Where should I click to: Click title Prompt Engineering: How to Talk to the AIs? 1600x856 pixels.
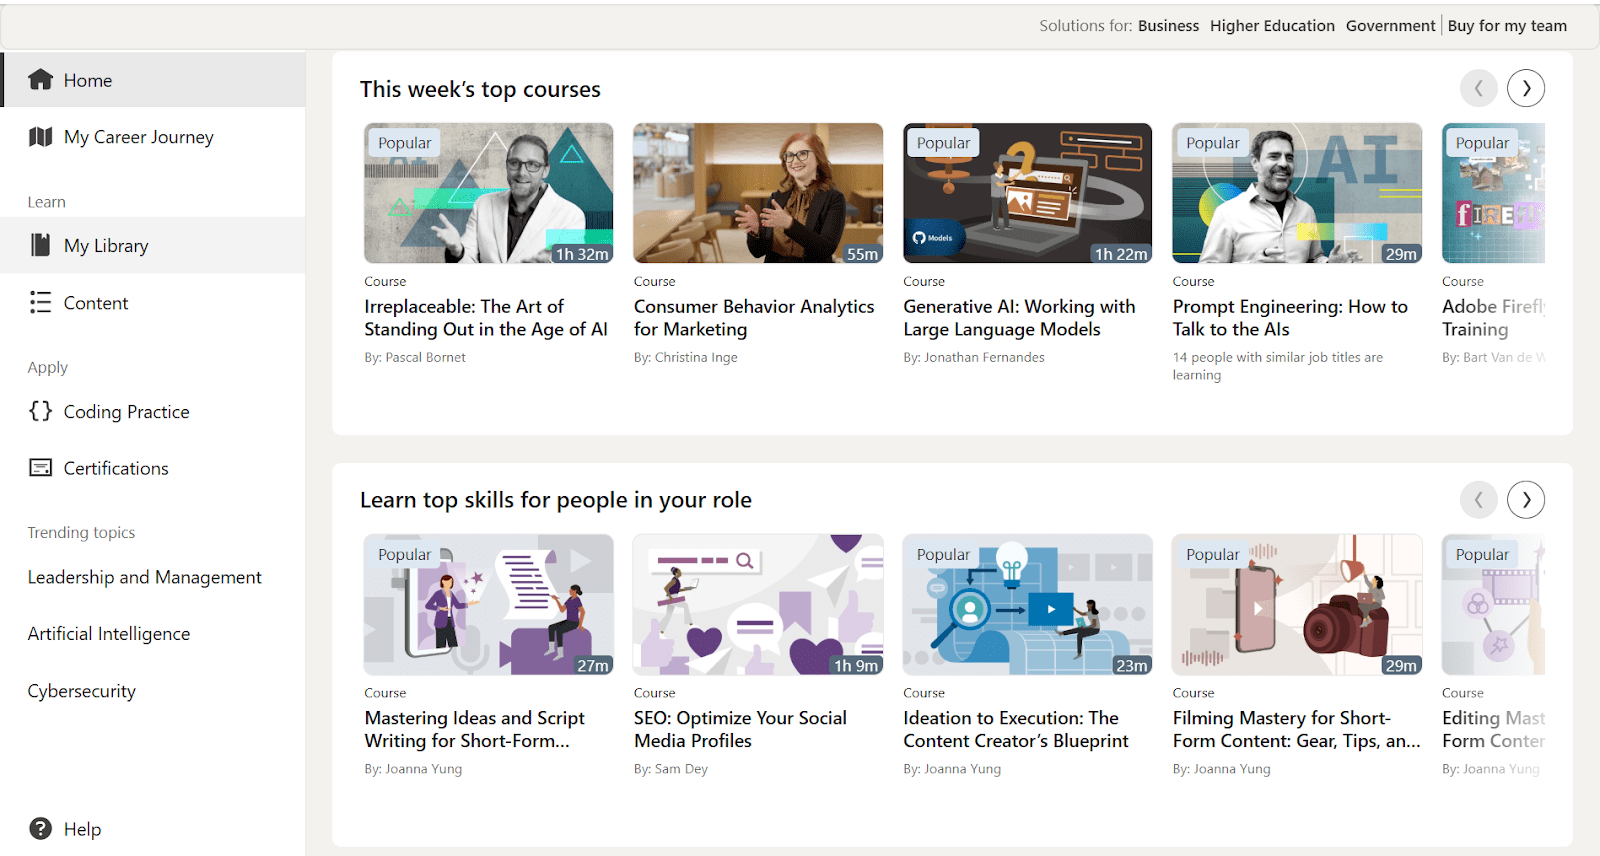click(x=1290, y=318)
